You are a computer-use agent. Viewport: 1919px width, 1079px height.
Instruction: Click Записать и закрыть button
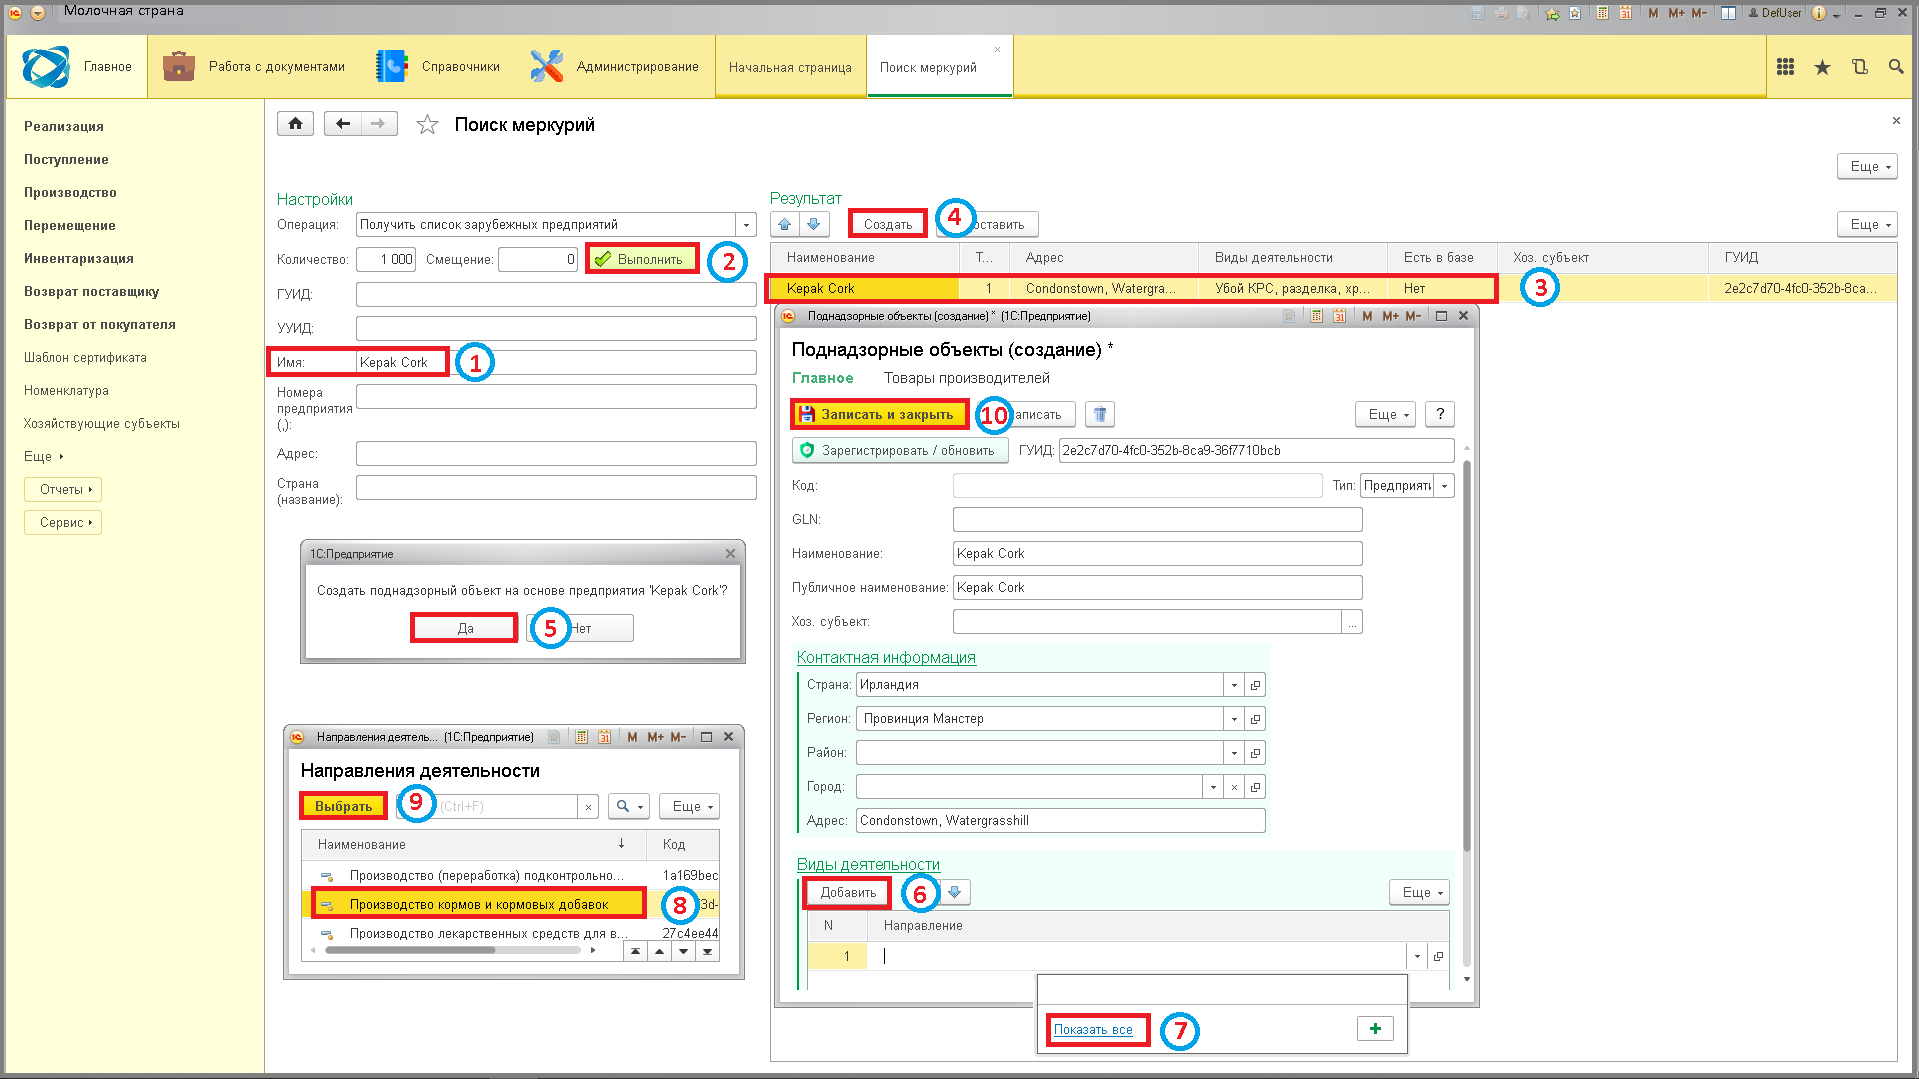point(880,414)
